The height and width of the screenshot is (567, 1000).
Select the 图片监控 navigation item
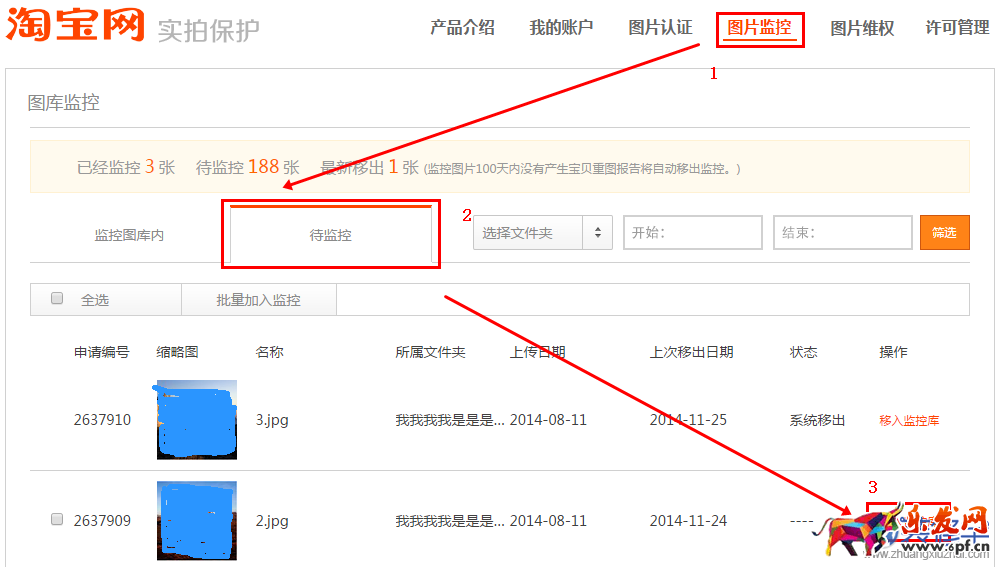(x=760, y=28)
